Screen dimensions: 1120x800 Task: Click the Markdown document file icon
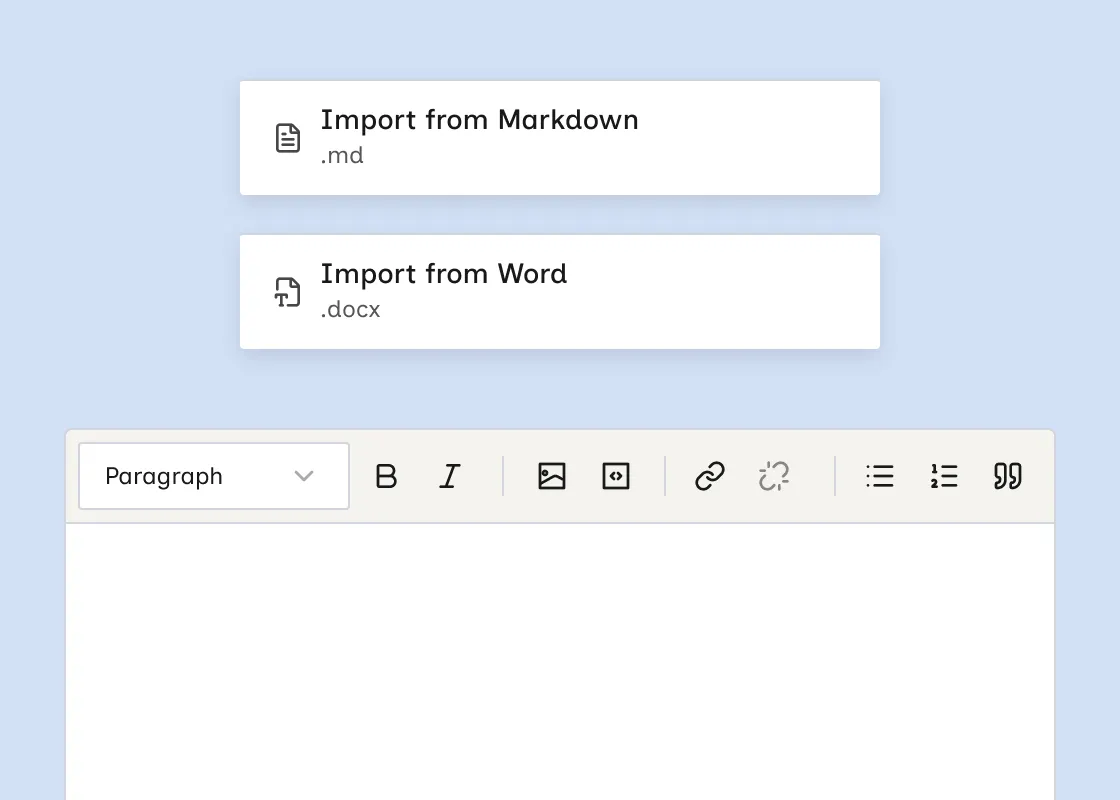coord(288,138)
